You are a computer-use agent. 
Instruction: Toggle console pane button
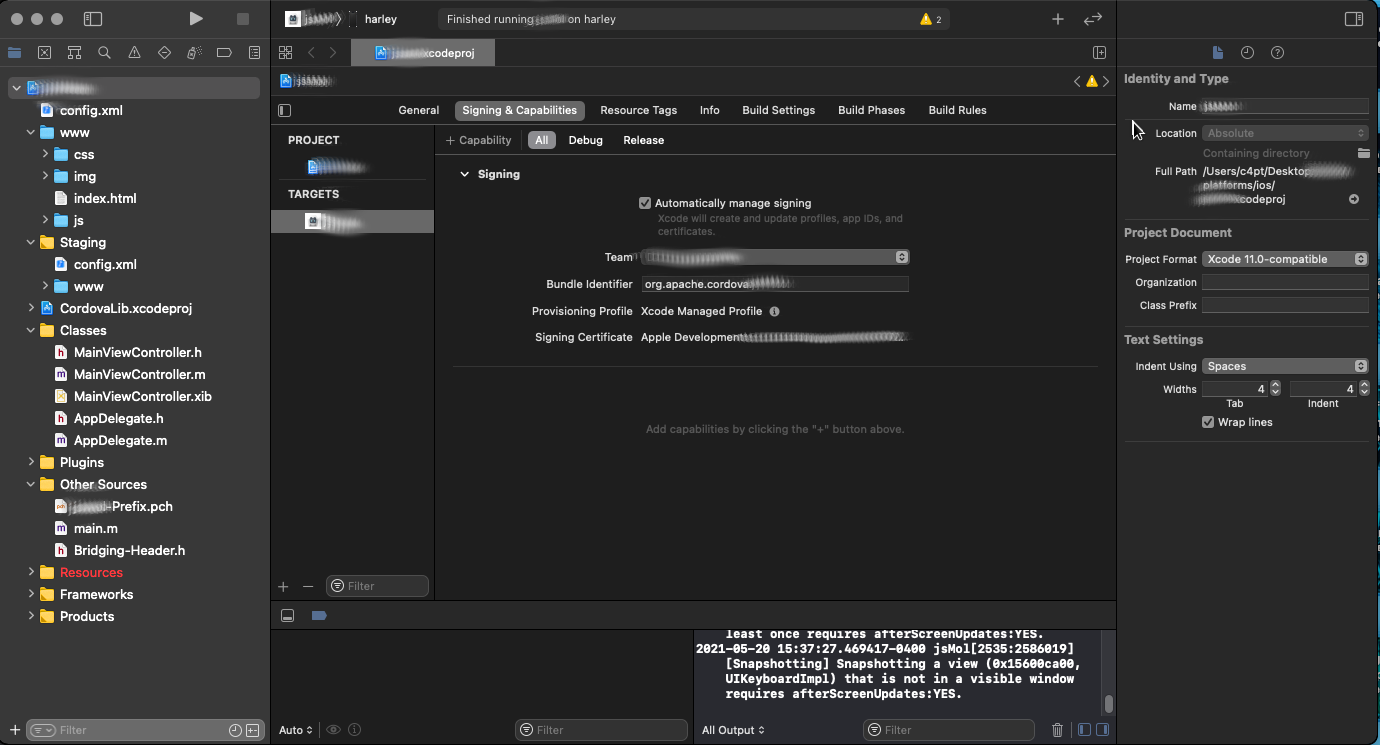[1102, 730]
